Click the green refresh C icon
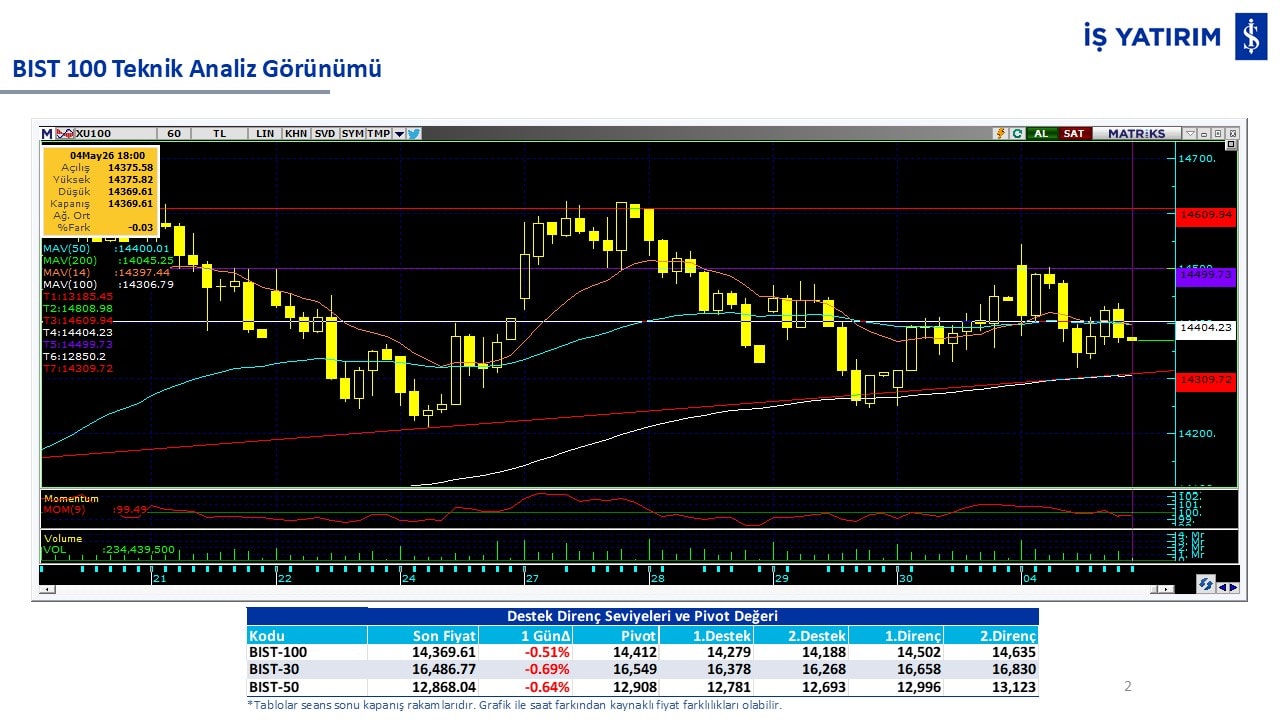Image resolution: width=1280 pixels, height=720 pixels. [1017, 133]
